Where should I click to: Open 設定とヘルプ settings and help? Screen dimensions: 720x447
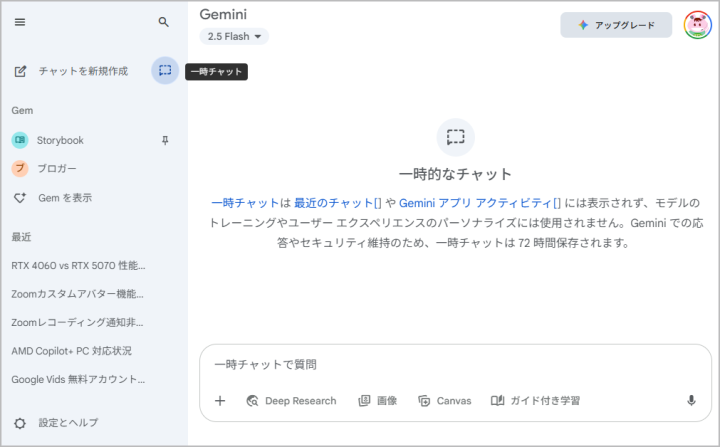68,423
